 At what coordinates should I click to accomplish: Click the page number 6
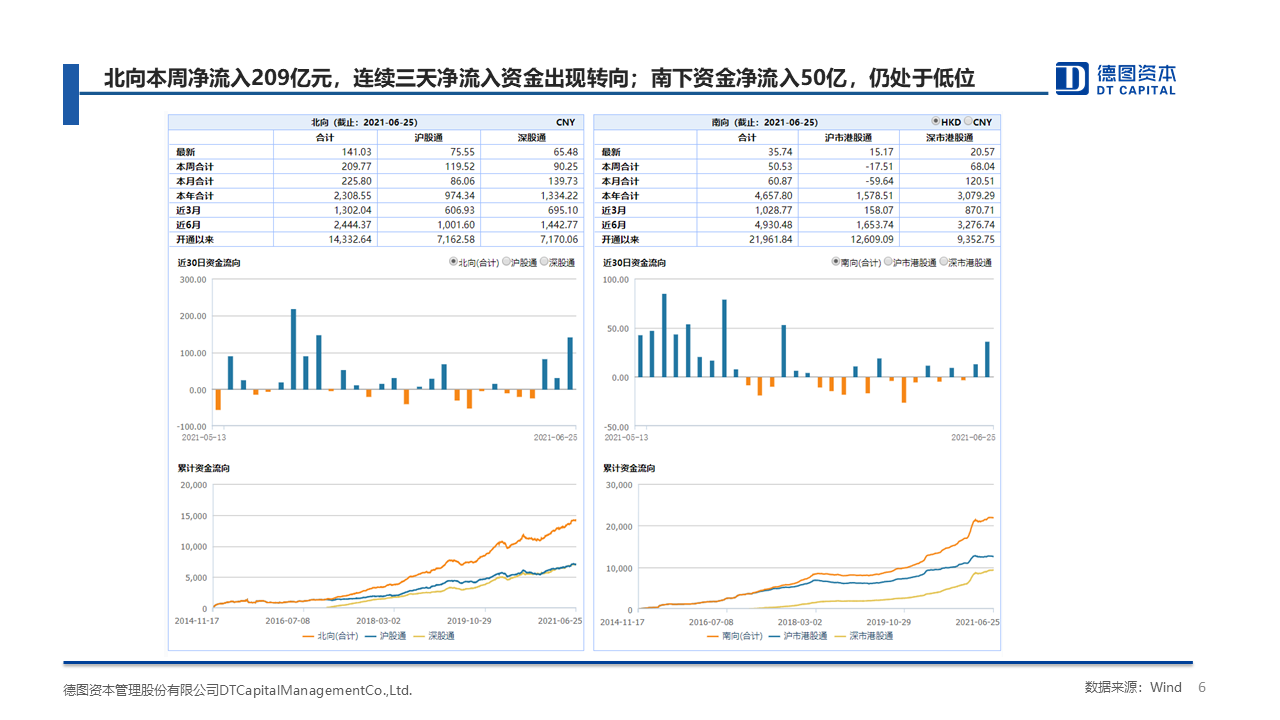1202,688
